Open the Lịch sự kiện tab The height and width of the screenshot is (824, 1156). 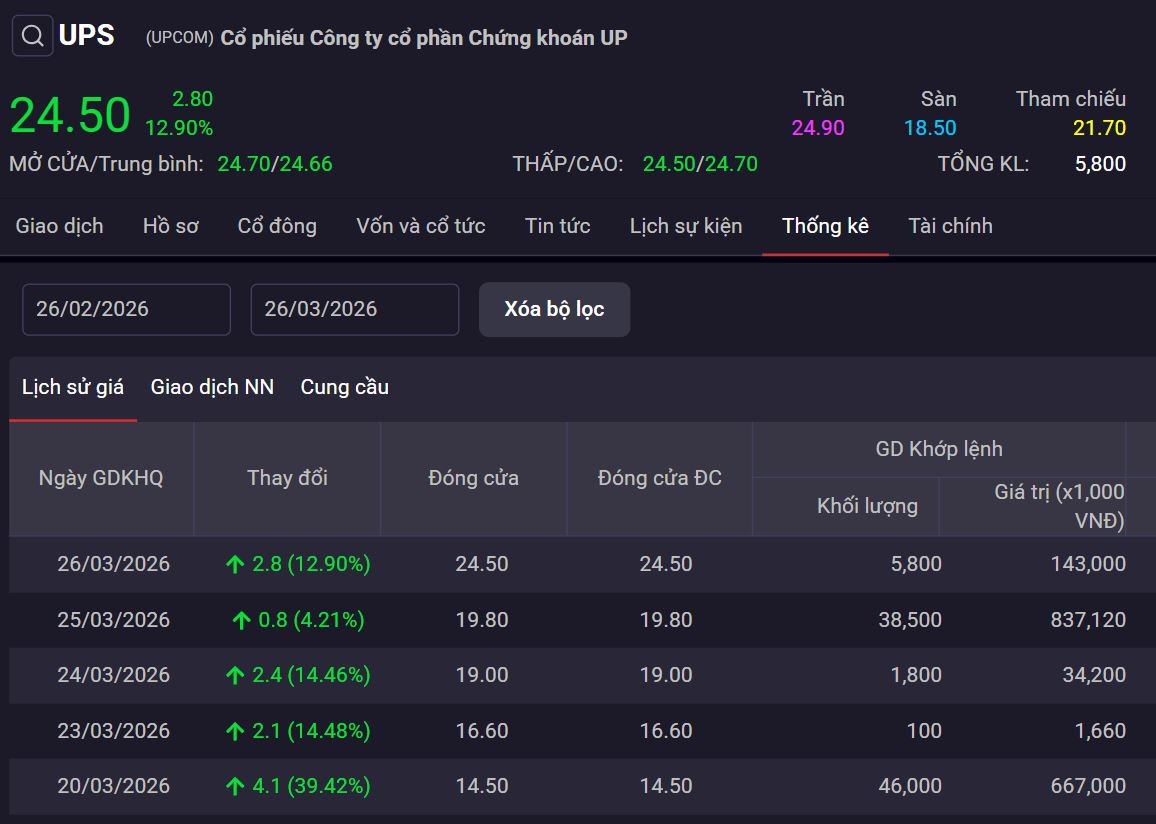coord(686,226)
